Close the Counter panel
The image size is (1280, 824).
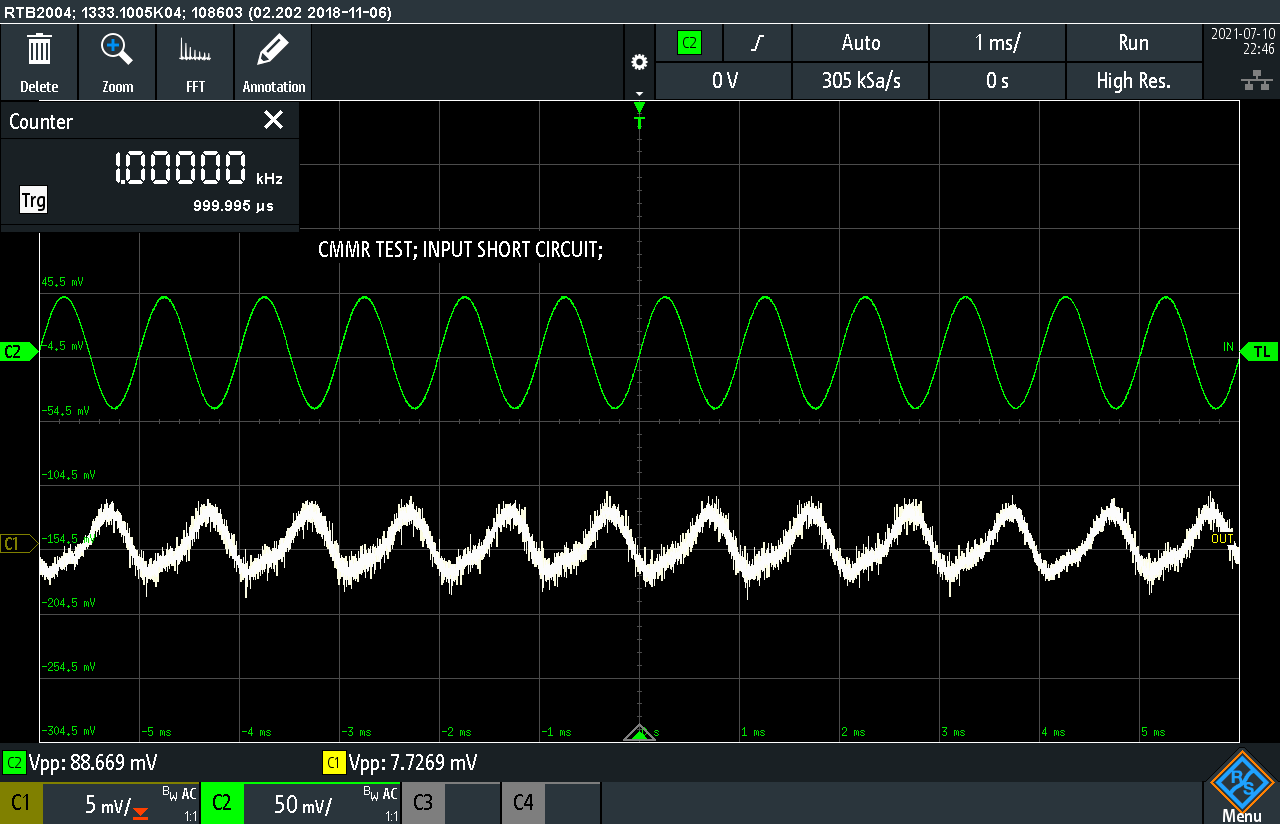273,121
